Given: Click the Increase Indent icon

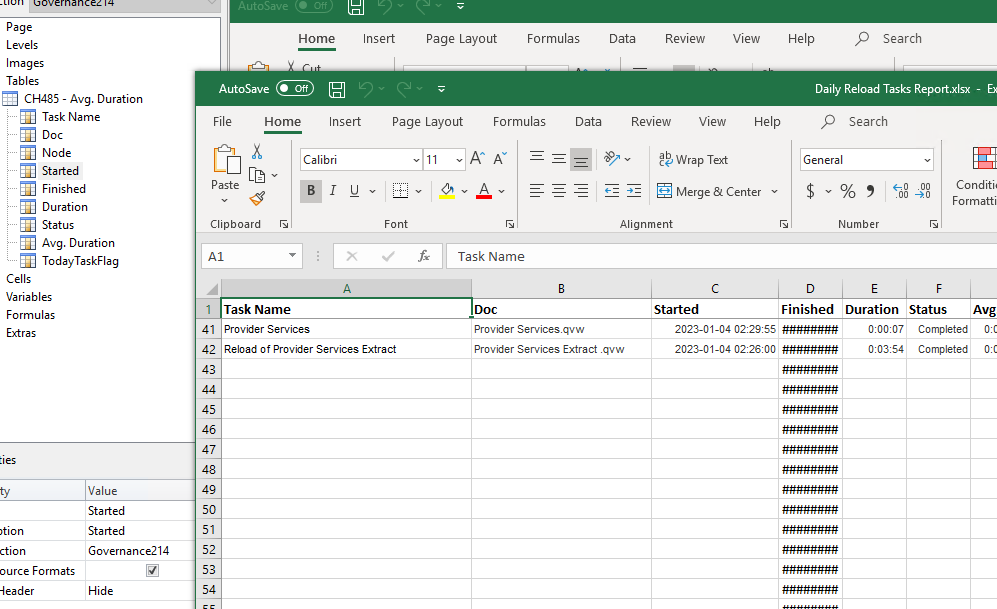Looking at the screenshot, I should [x=635, y=191].
